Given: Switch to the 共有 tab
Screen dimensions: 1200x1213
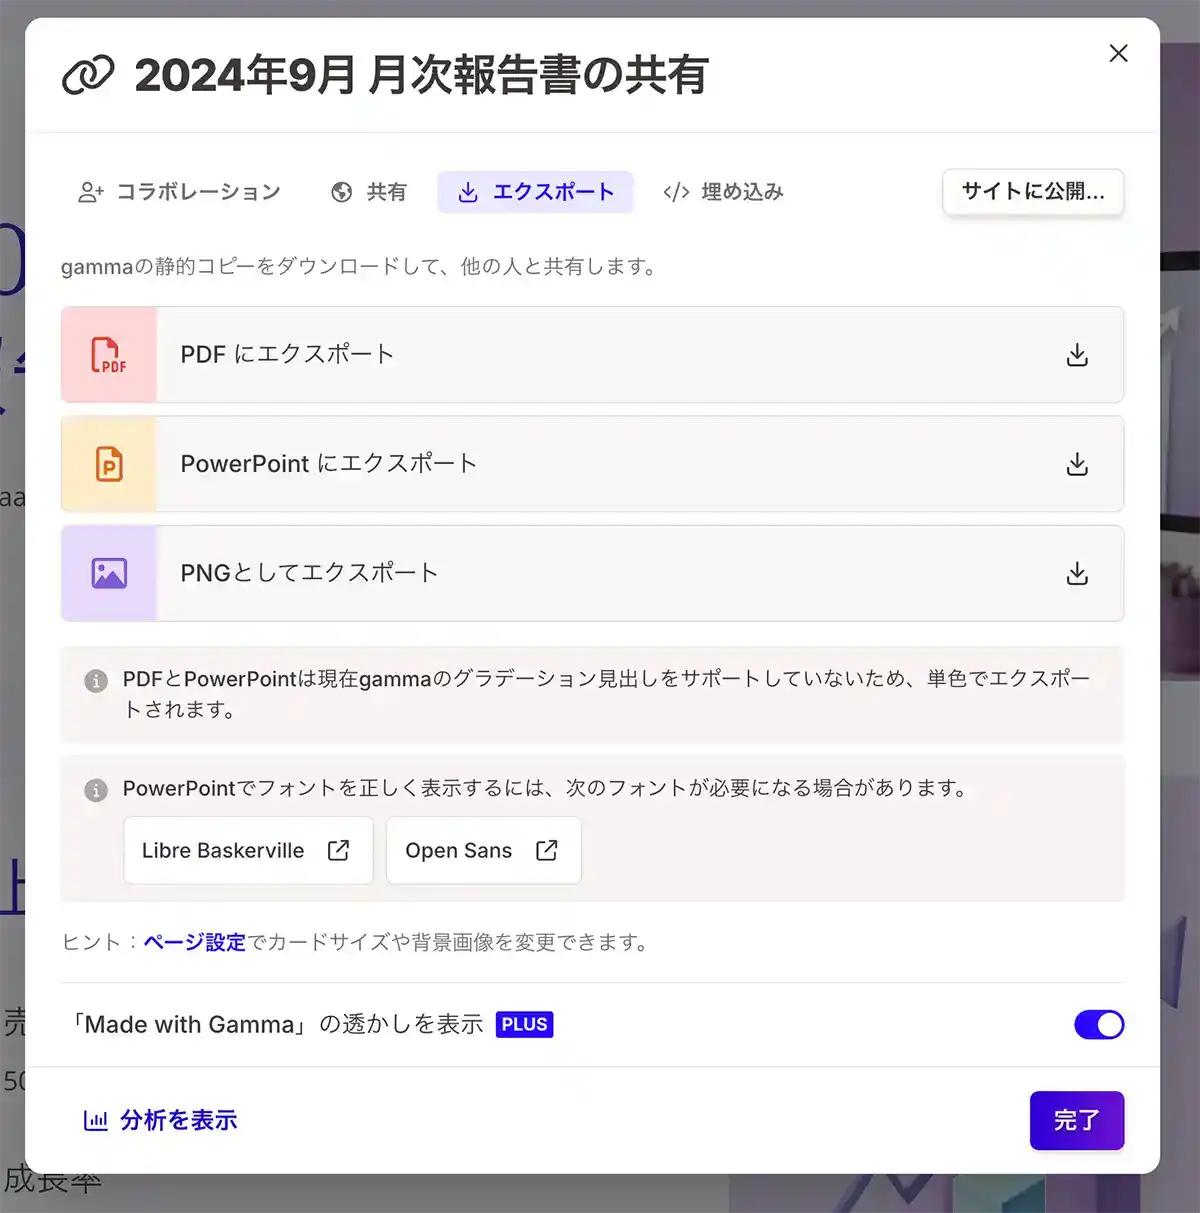Looking at the screenshot, I should pos(369,192).
